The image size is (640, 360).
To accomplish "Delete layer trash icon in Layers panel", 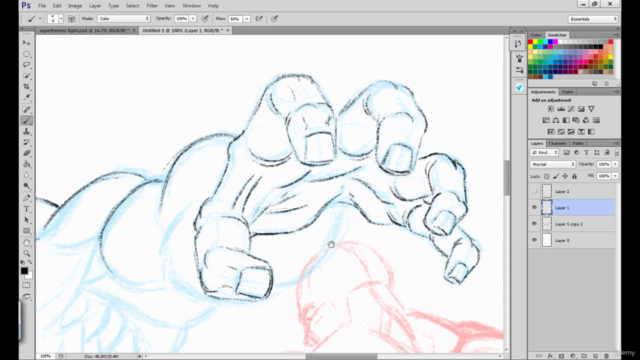I will pos(607,356).
